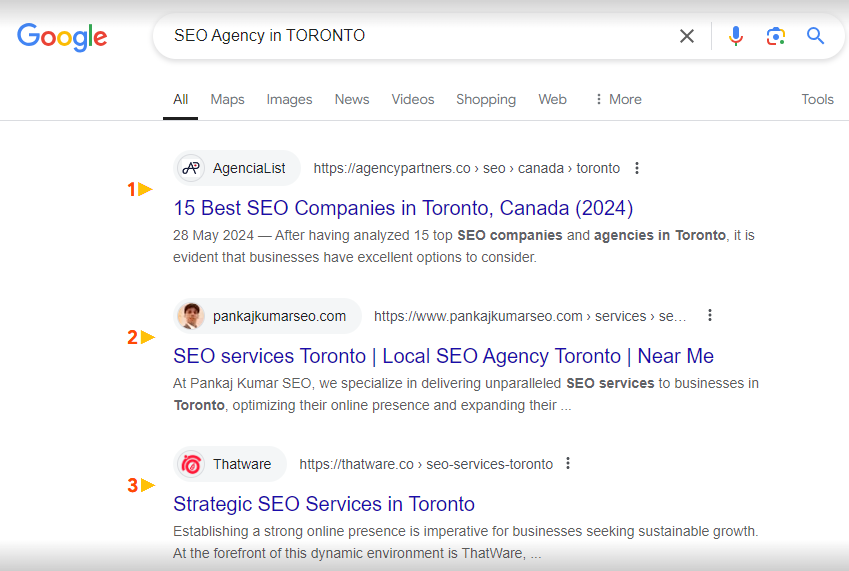Click the AgenciaList site favicon

pyautogui.click(x=191, y=168)
